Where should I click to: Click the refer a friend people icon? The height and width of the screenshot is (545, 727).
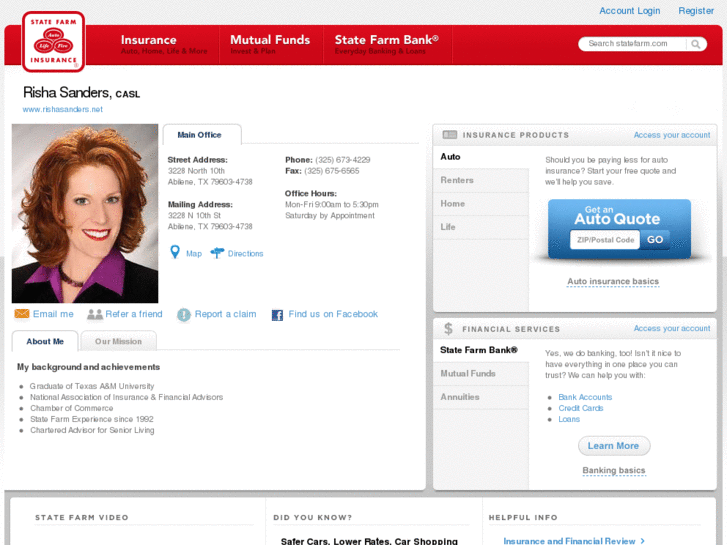coord(95,314)
